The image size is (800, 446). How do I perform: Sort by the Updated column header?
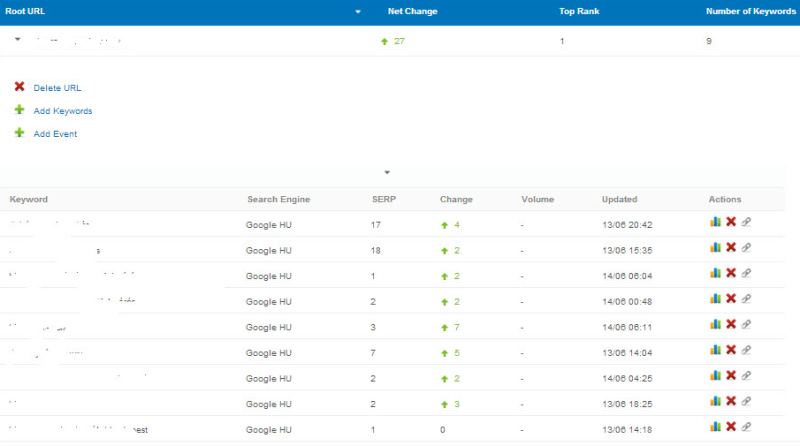tap(619, 199)
